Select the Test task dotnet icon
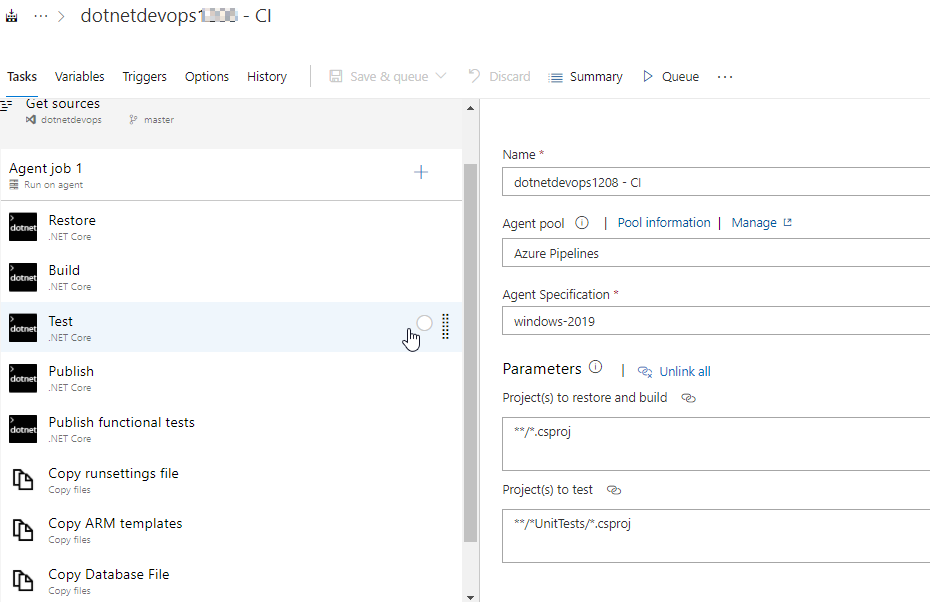This screenshot has width=930, height=602. click(23, 328)
